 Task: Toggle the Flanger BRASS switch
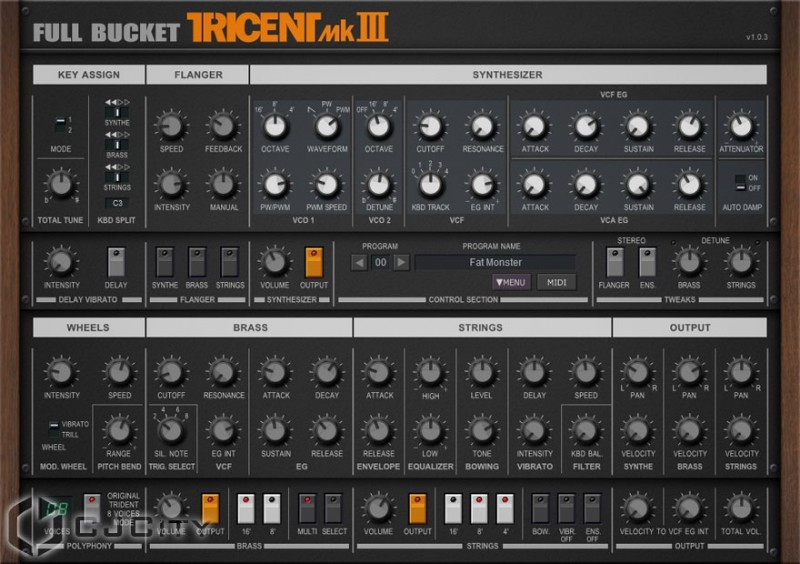click(197, 262)
